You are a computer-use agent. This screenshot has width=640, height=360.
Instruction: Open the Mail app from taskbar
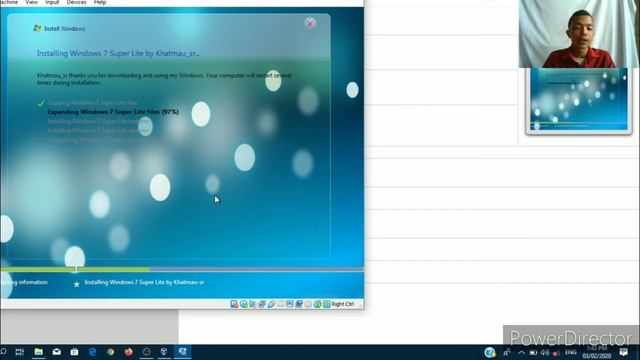(x=56, y=351)
